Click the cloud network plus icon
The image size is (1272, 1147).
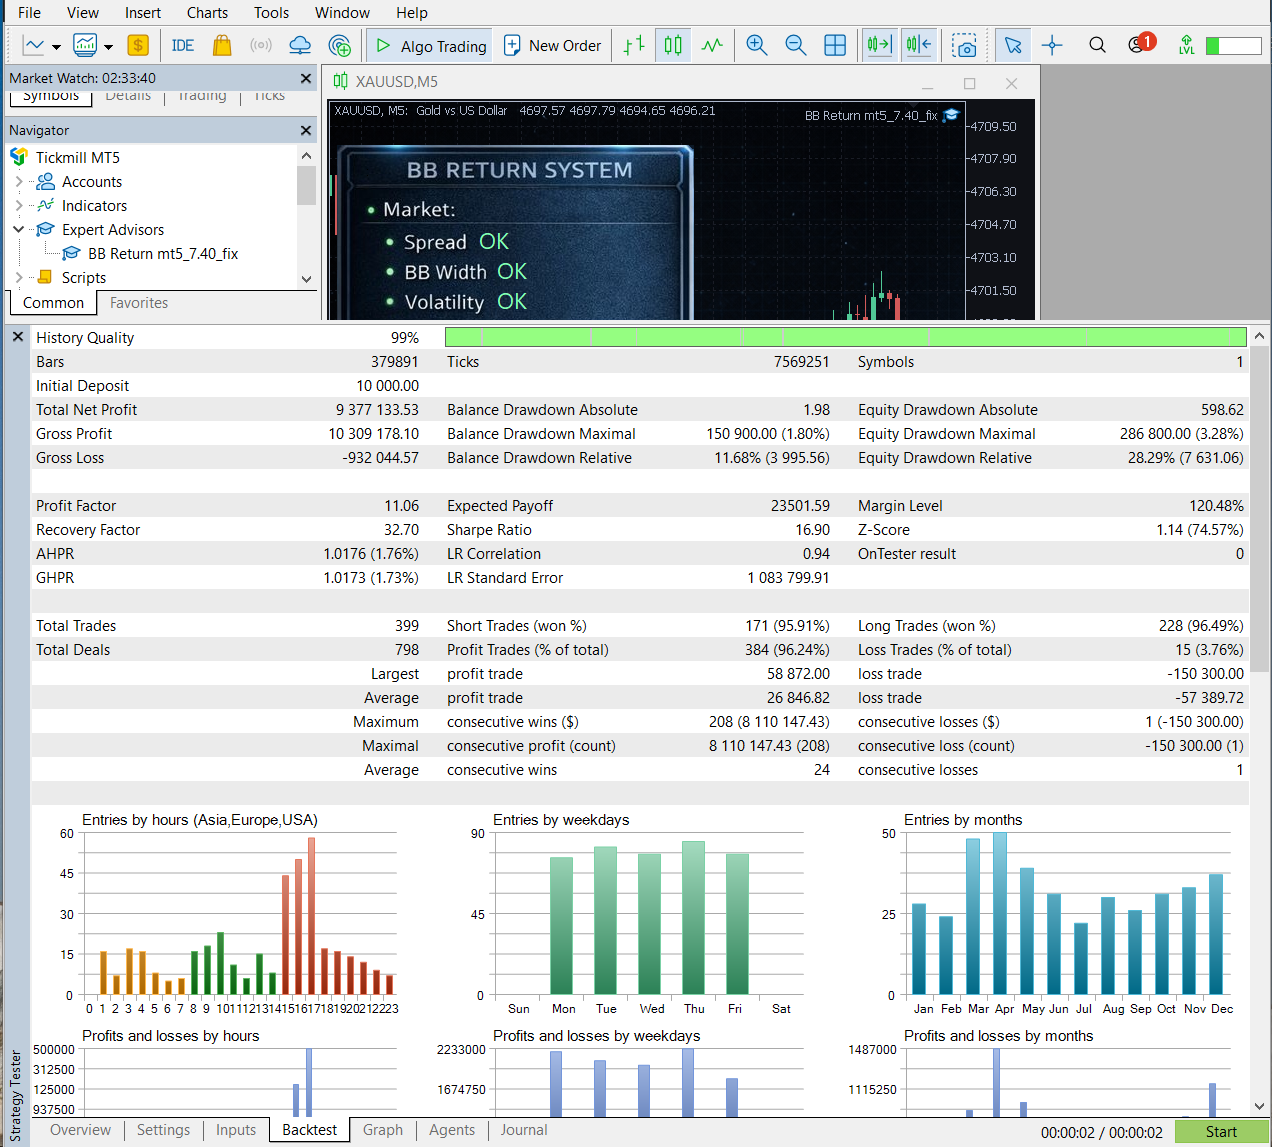click(340, 45)
